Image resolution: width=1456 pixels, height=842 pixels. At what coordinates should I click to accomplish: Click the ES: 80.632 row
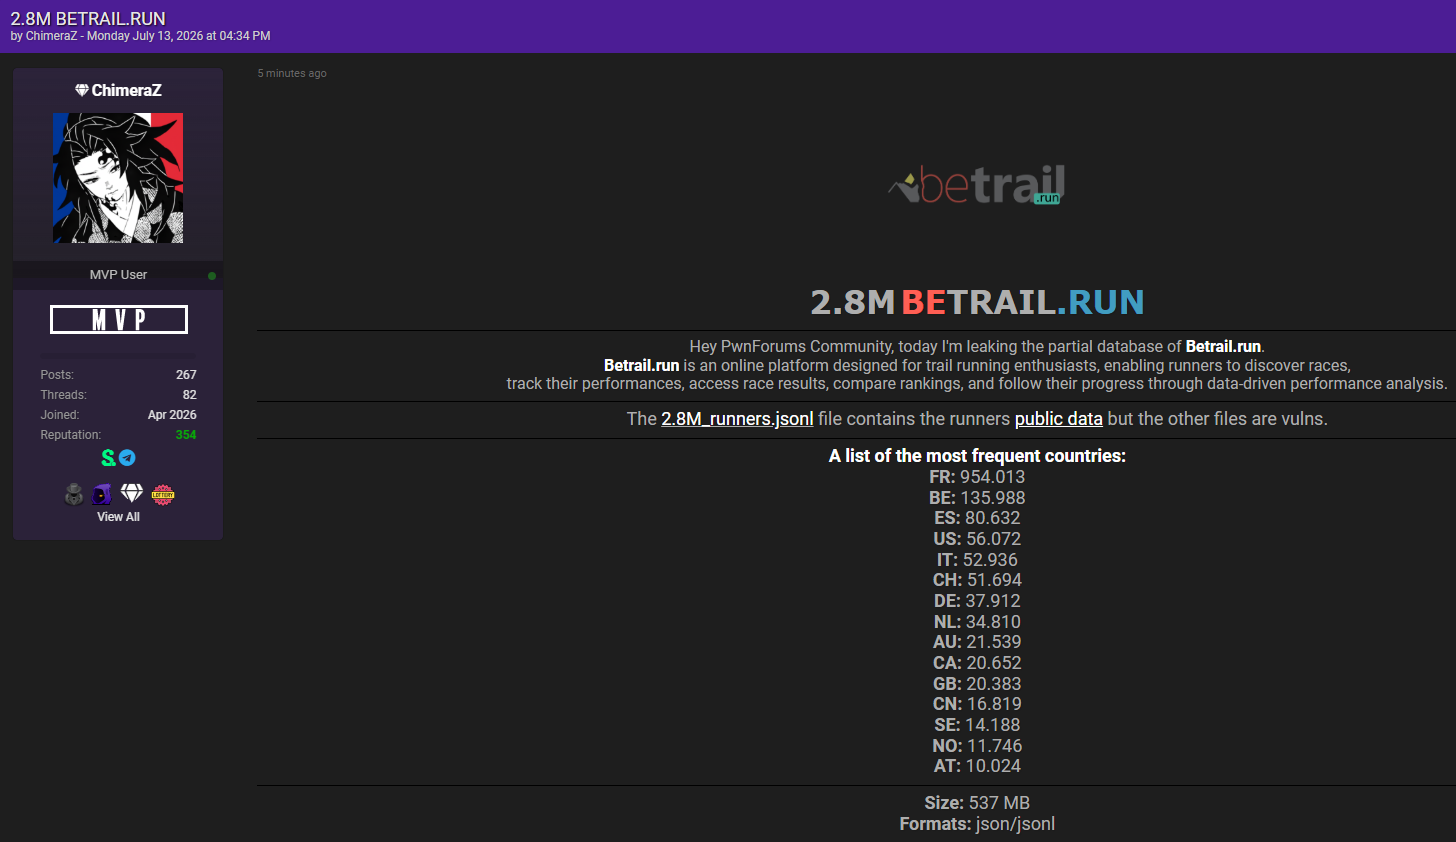977,518
